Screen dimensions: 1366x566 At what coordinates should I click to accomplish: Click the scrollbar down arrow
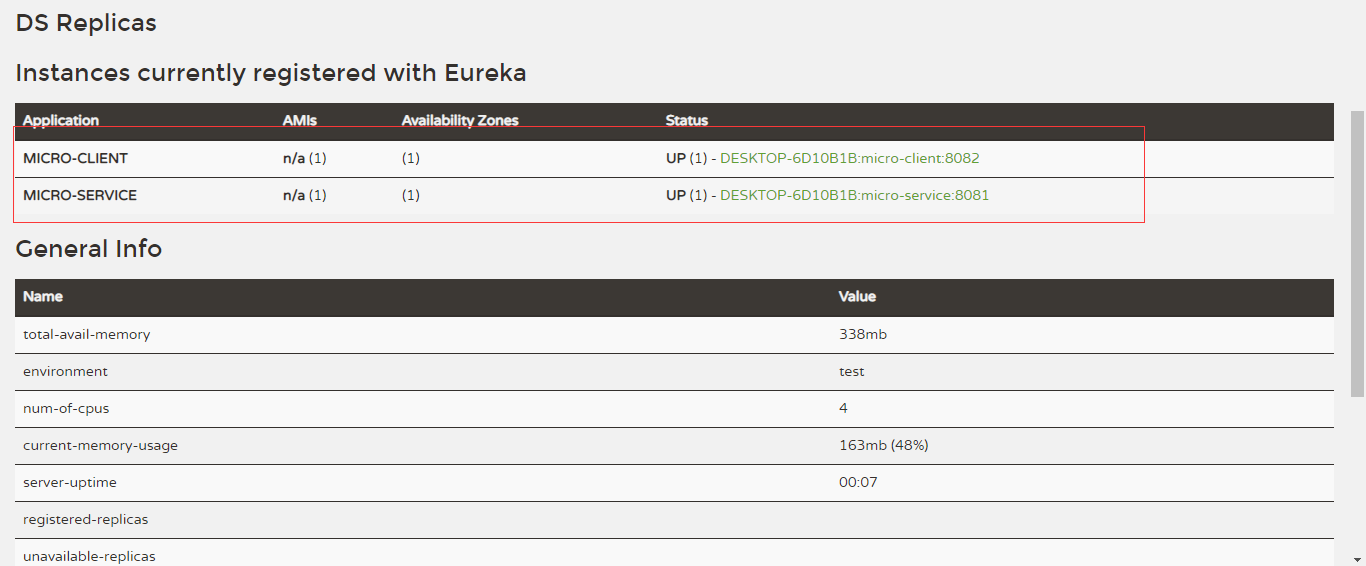[1357, 558]
